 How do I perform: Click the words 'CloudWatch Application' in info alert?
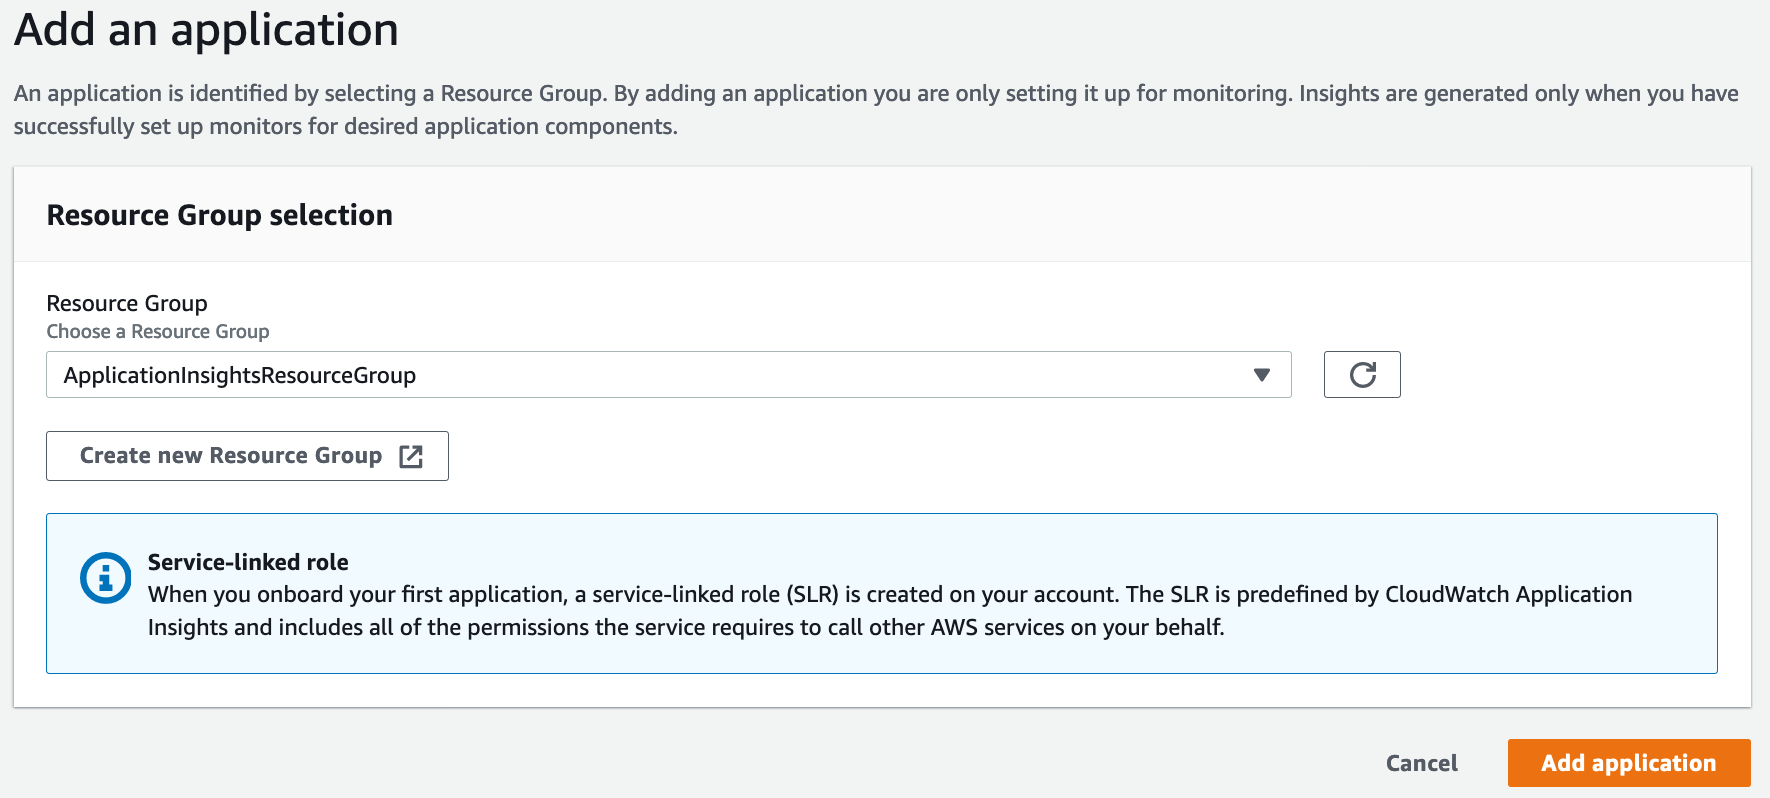pos(1508,594)
